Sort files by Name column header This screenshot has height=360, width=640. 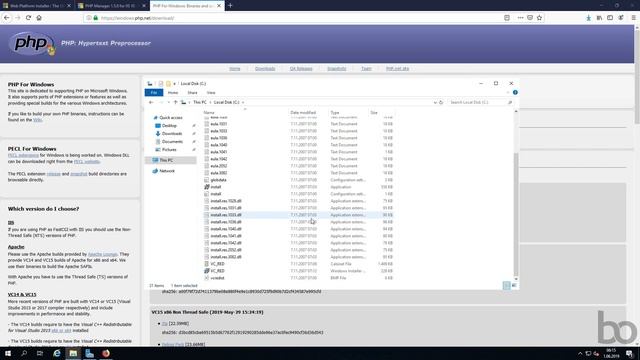(x=209, y=112)
